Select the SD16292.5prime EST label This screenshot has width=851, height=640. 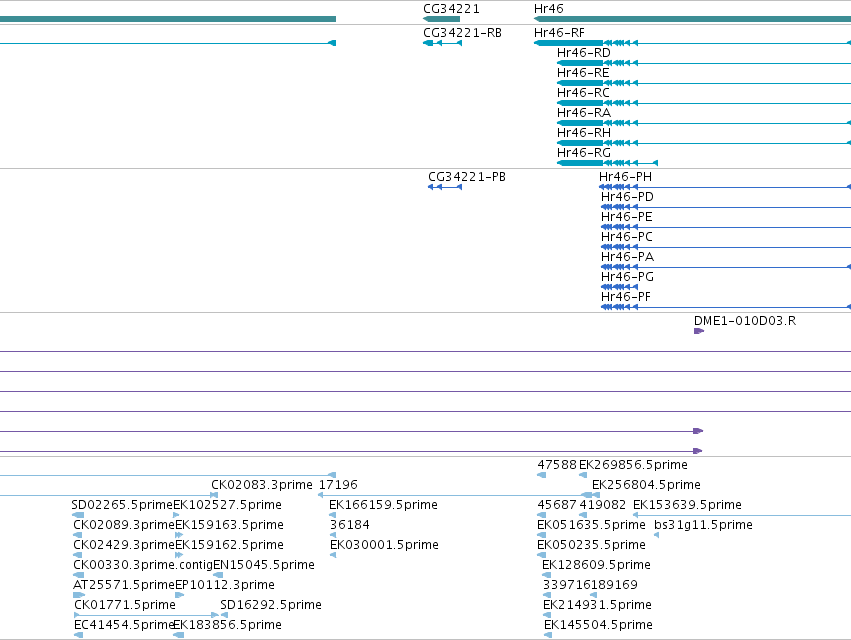click(x=271, y=604)
